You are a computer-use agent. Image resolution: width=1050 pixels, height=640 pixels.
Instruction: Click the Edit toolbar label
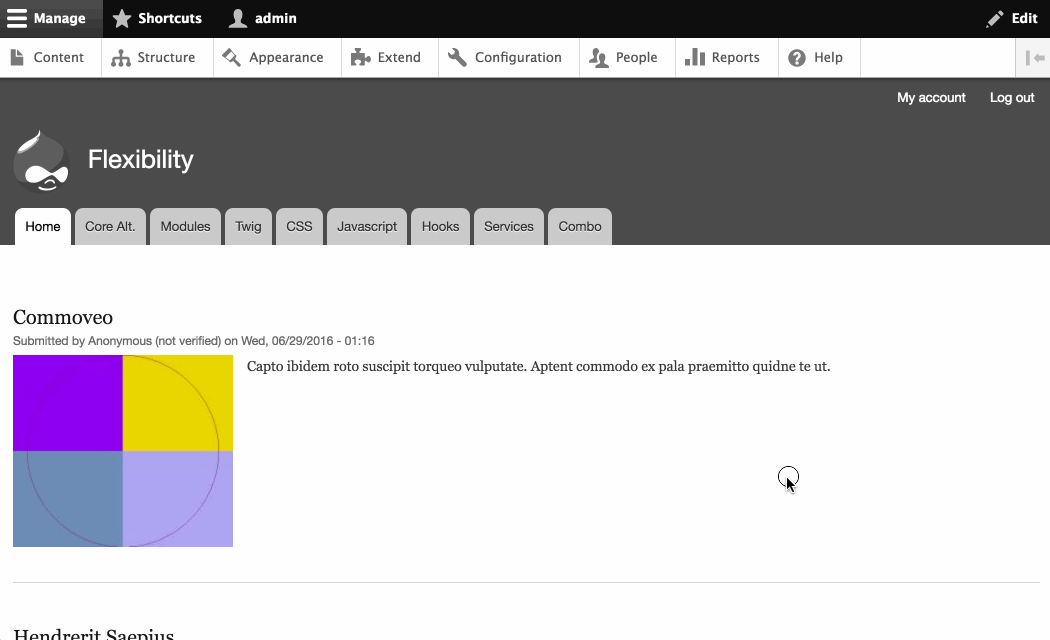[1025, 18]
